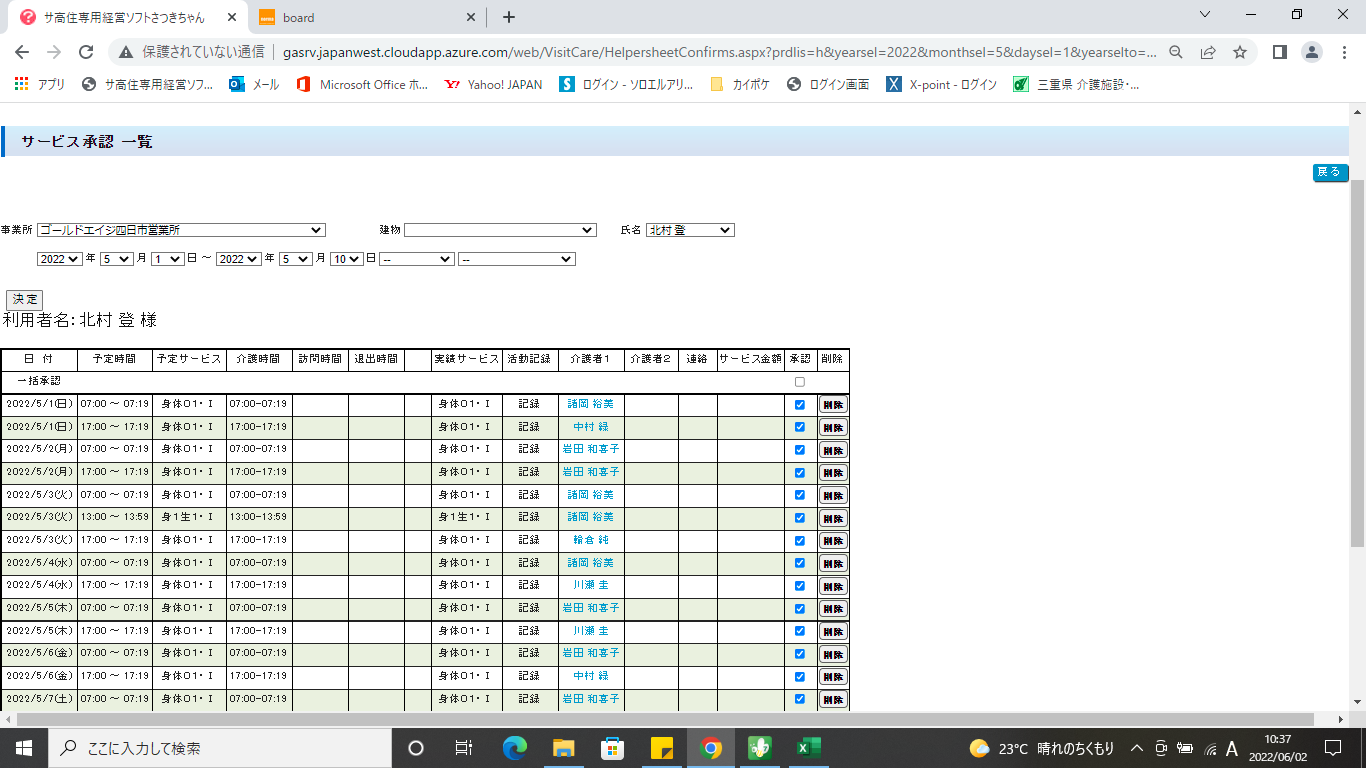
Task: Open File Explorer from taskbar
Action: pyautogui.click(x=563, y=748)
